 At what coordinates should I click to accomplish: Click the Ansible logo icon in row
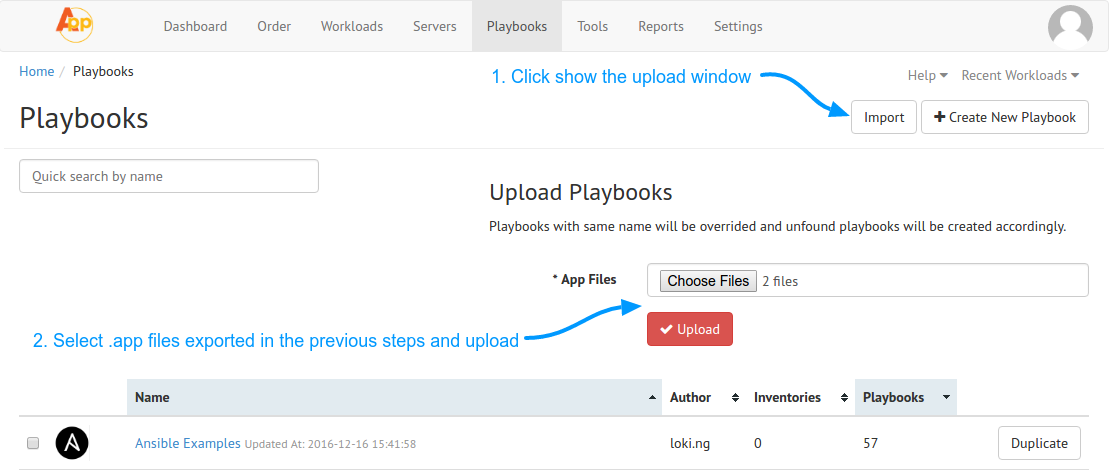(72, 443)
